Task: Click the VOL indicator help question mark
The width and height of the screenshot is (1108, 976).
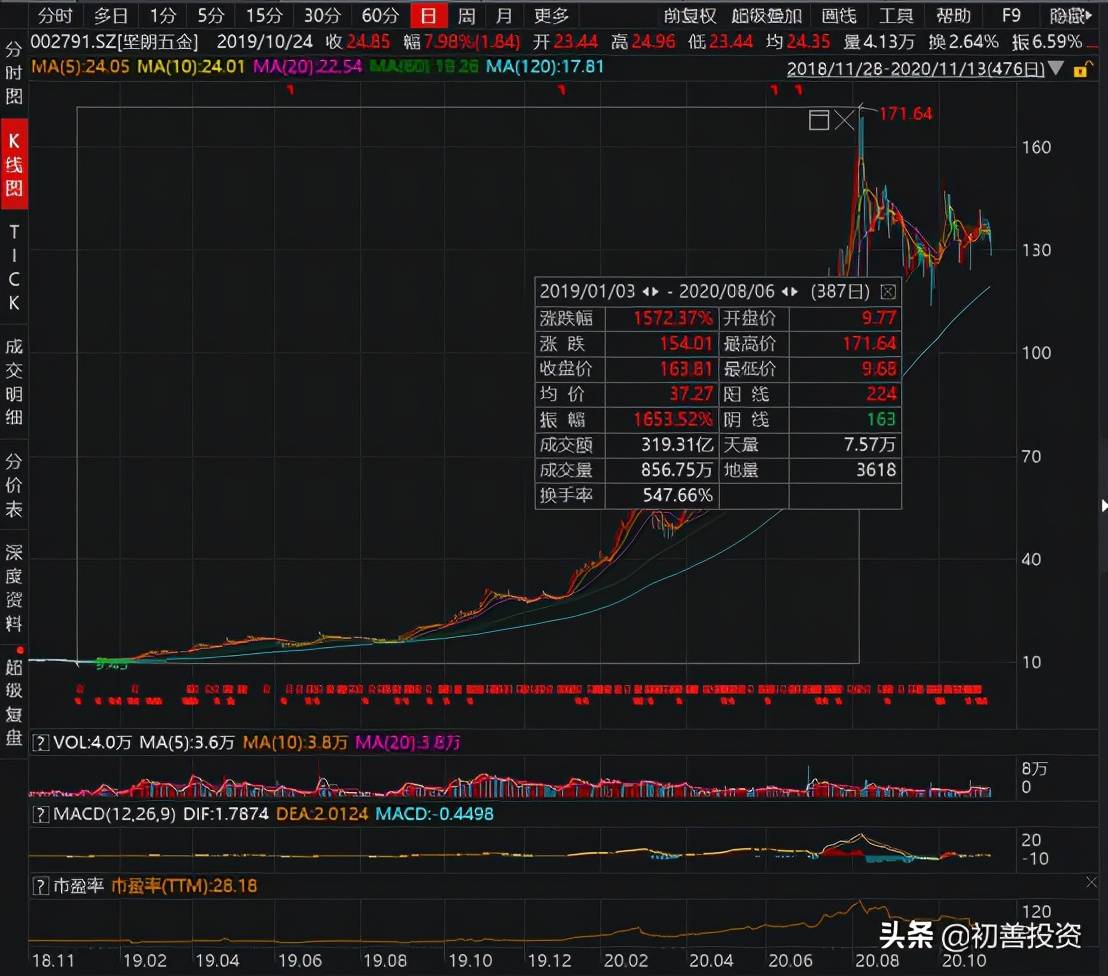Action: point(41,743)
